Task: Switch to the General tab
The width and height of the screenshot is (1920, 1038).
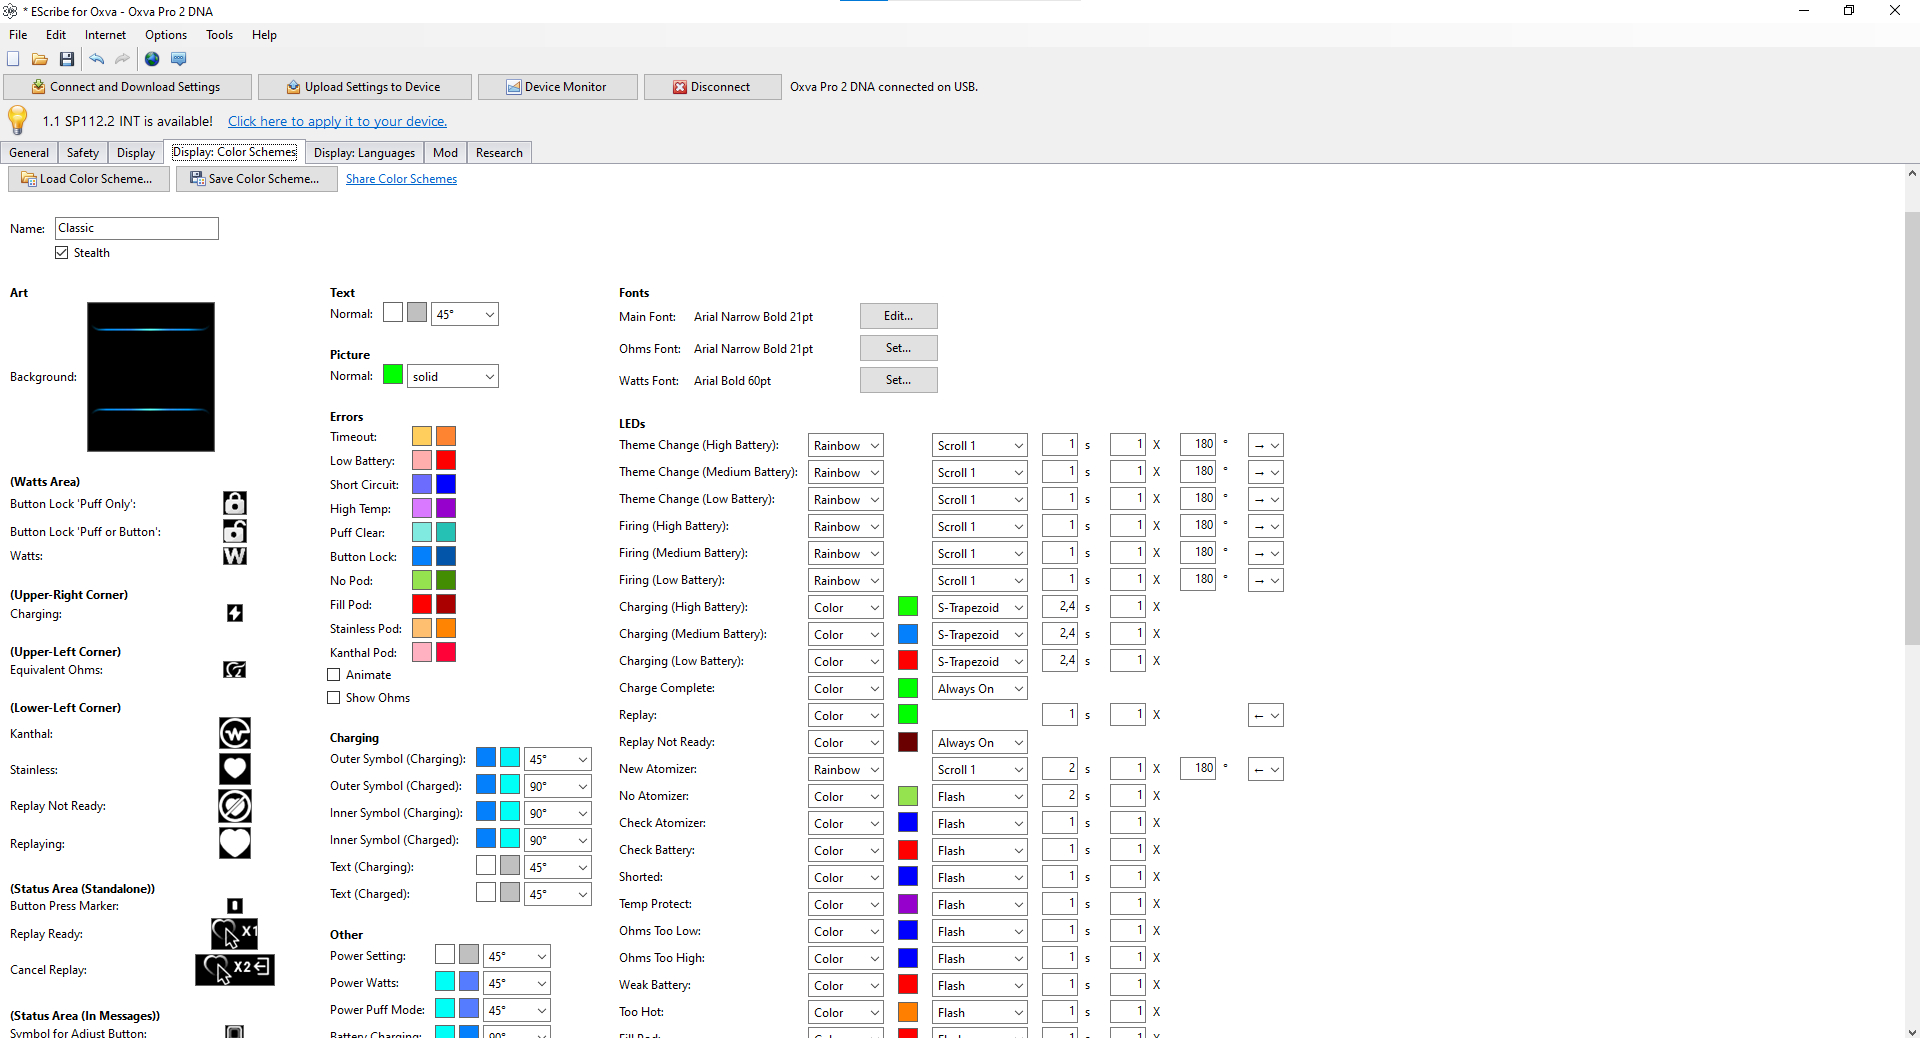Action: [29, 153]
